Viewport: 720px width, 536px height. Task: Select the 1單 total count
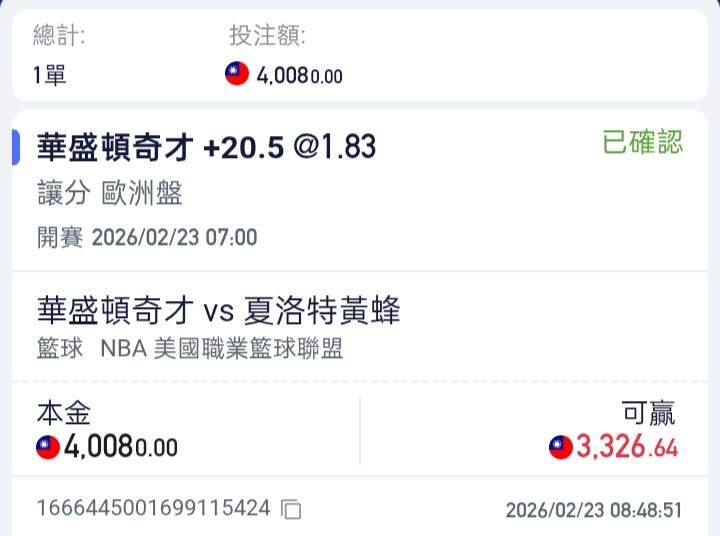click(49, 75)
